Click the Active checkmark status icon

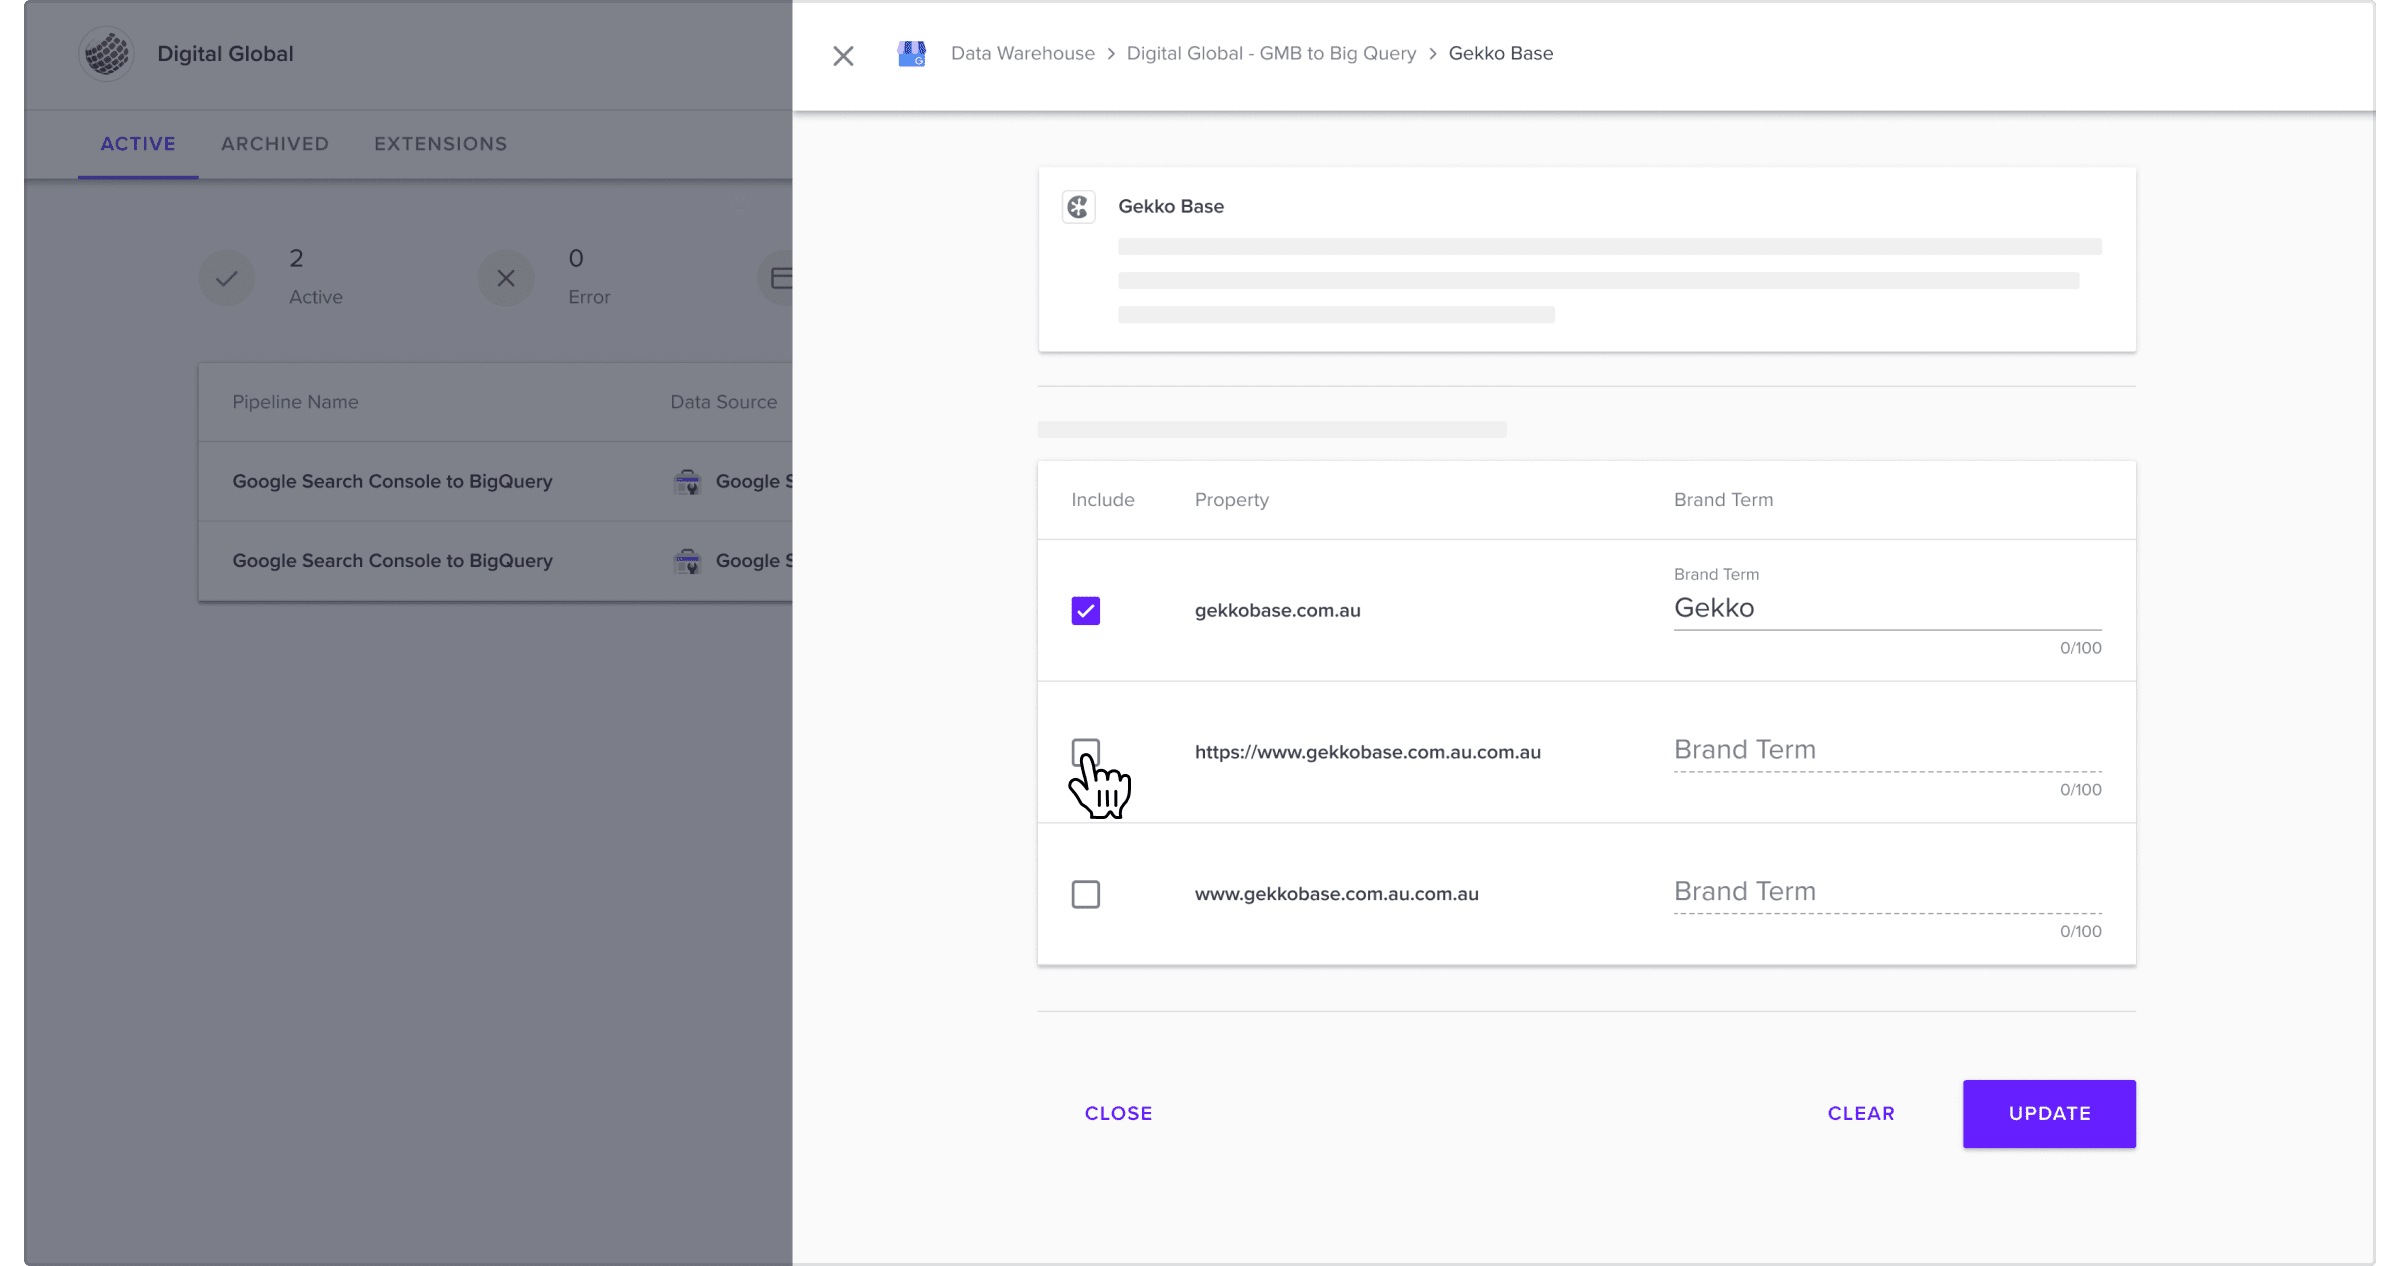[227, 278]
